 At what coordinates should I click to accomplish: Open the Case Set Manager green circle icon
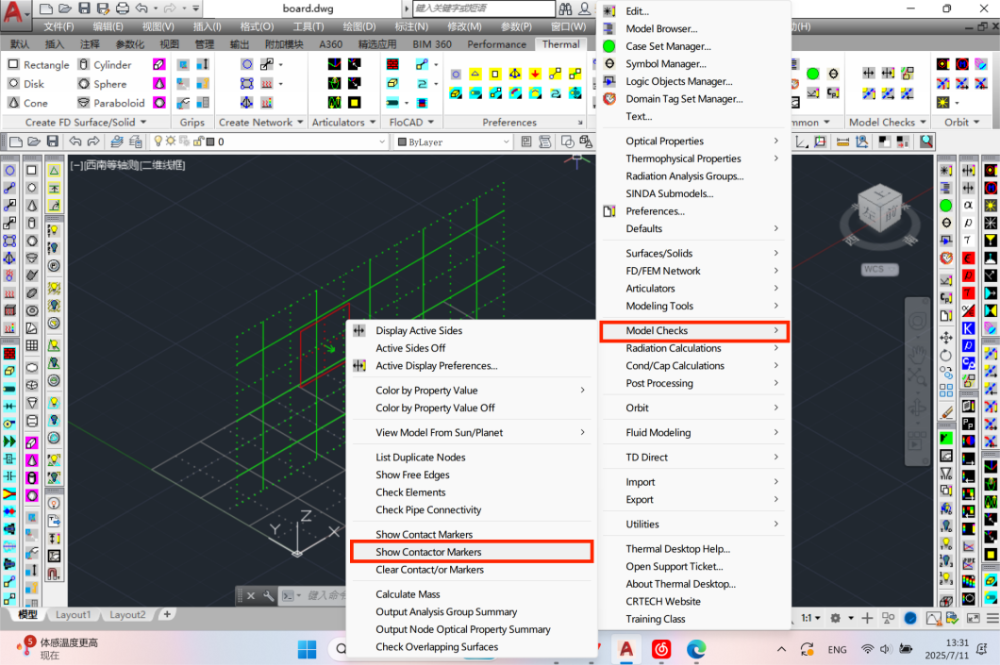click(609, 46)
